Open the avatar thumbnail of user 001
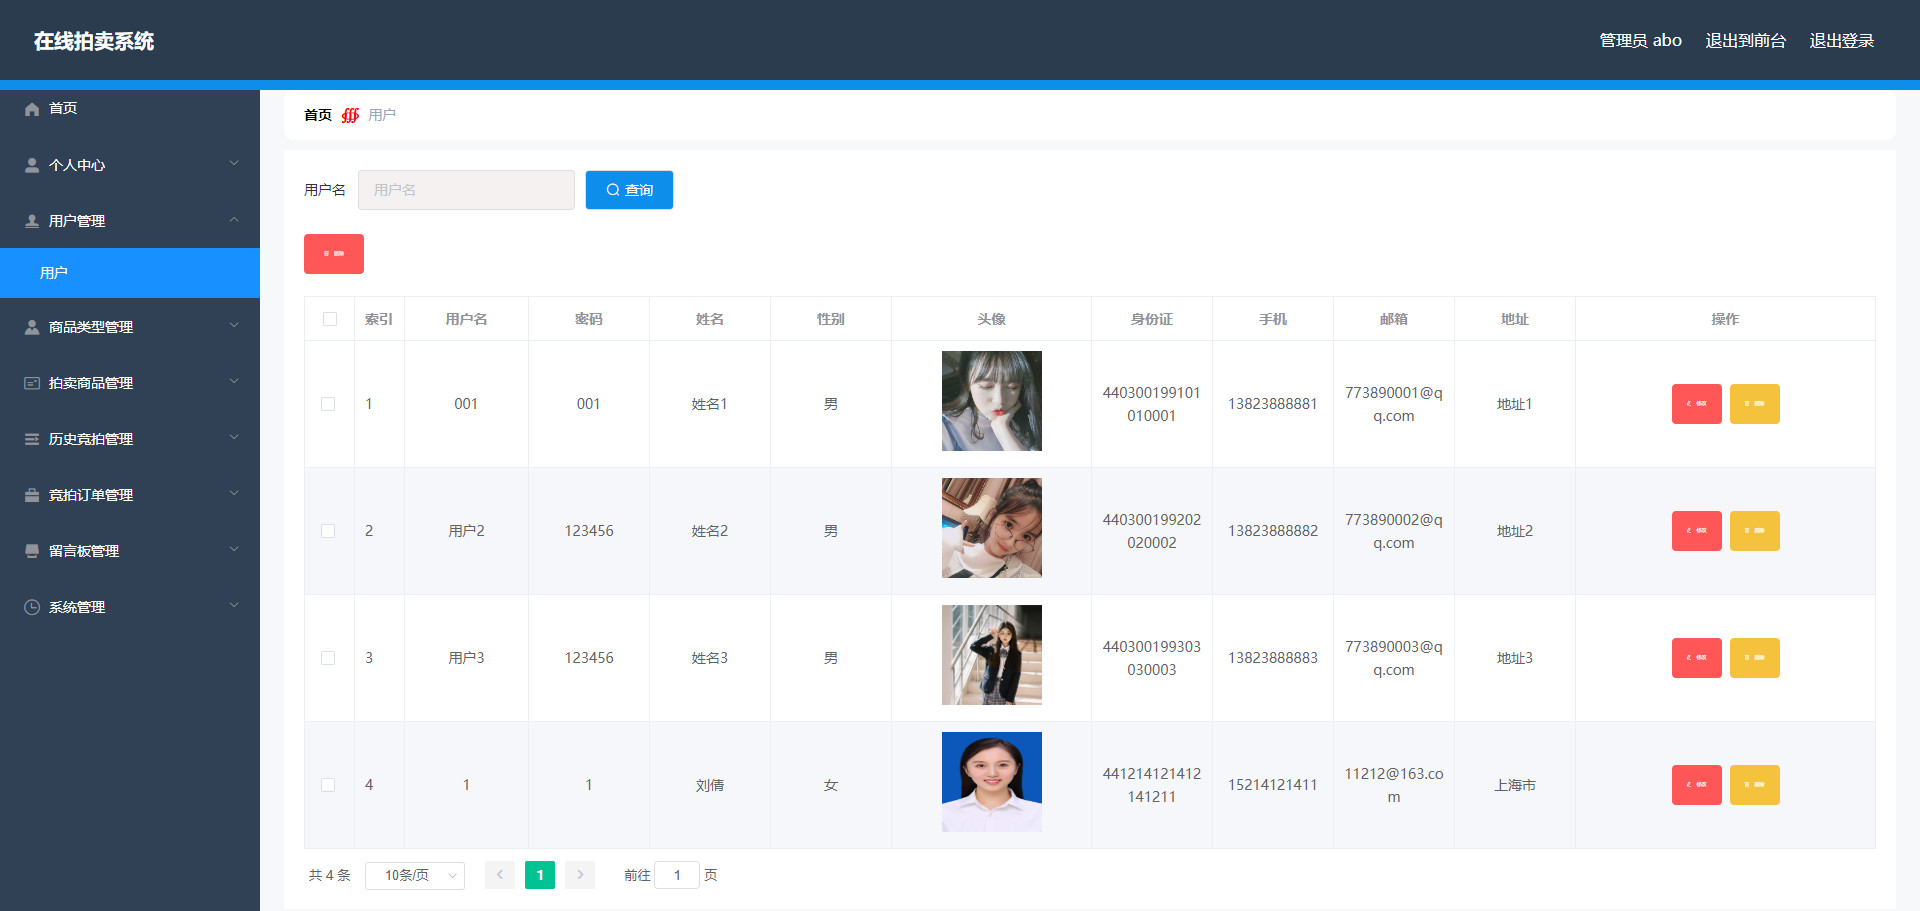Viewport: 1920px width, 911px height. click(x=992, y=401)
